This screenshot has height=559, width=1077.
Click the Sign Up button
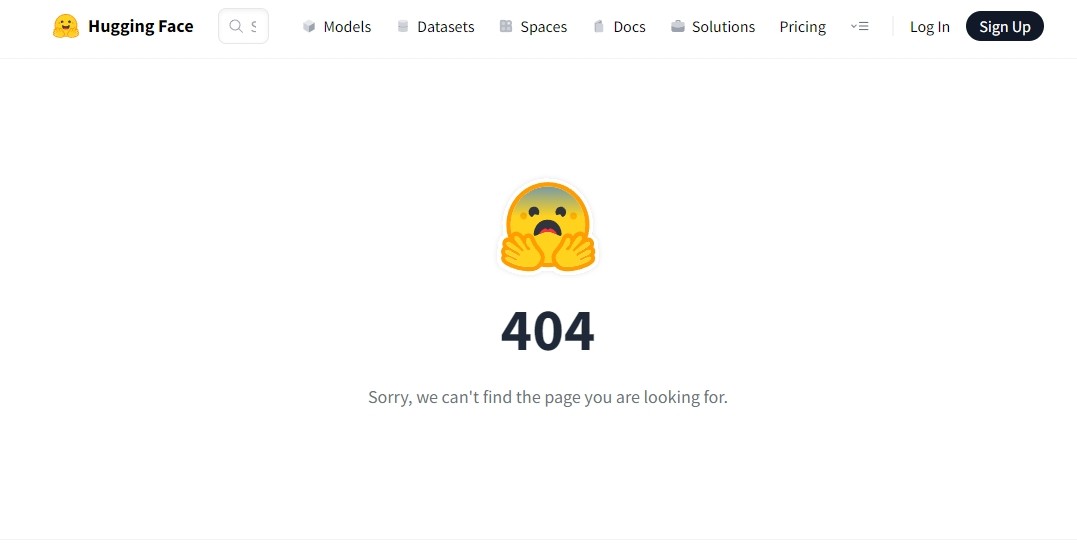pos(1005,26)
